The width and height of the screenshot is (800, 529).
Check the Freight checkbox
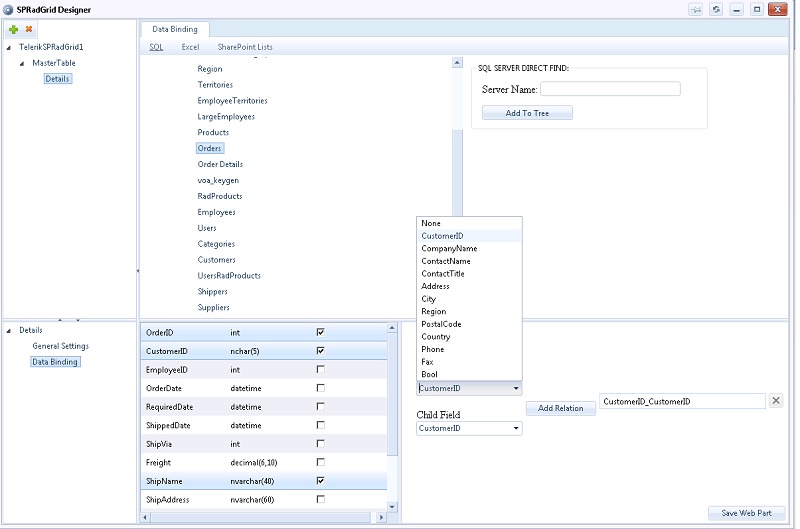(320, 462)
